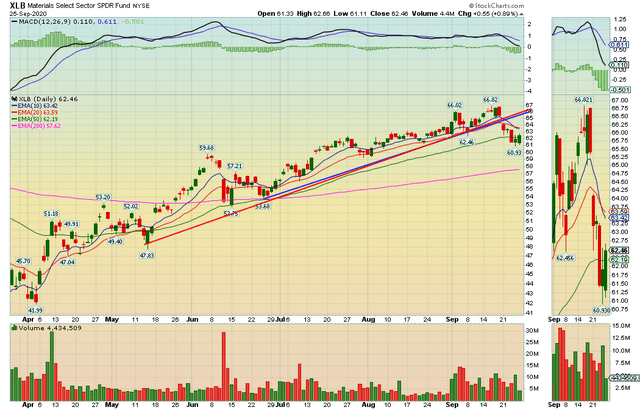Click the High 62.66 value in the header

313,13
